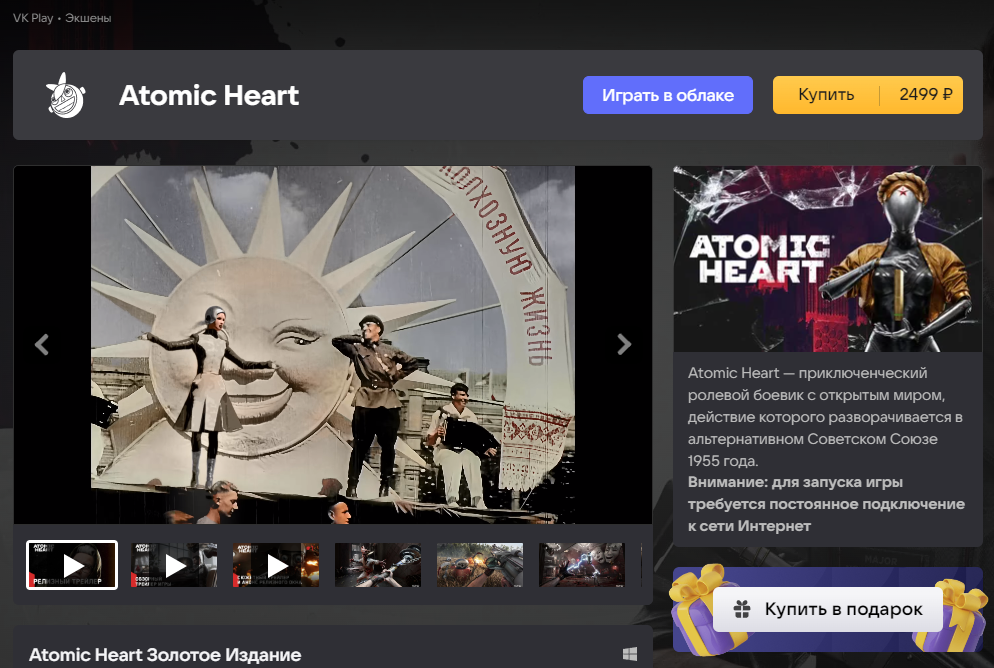Play the release trailer thumbnail
The width and height of the screenshot is (994, 668).
(x=72, y=565)
